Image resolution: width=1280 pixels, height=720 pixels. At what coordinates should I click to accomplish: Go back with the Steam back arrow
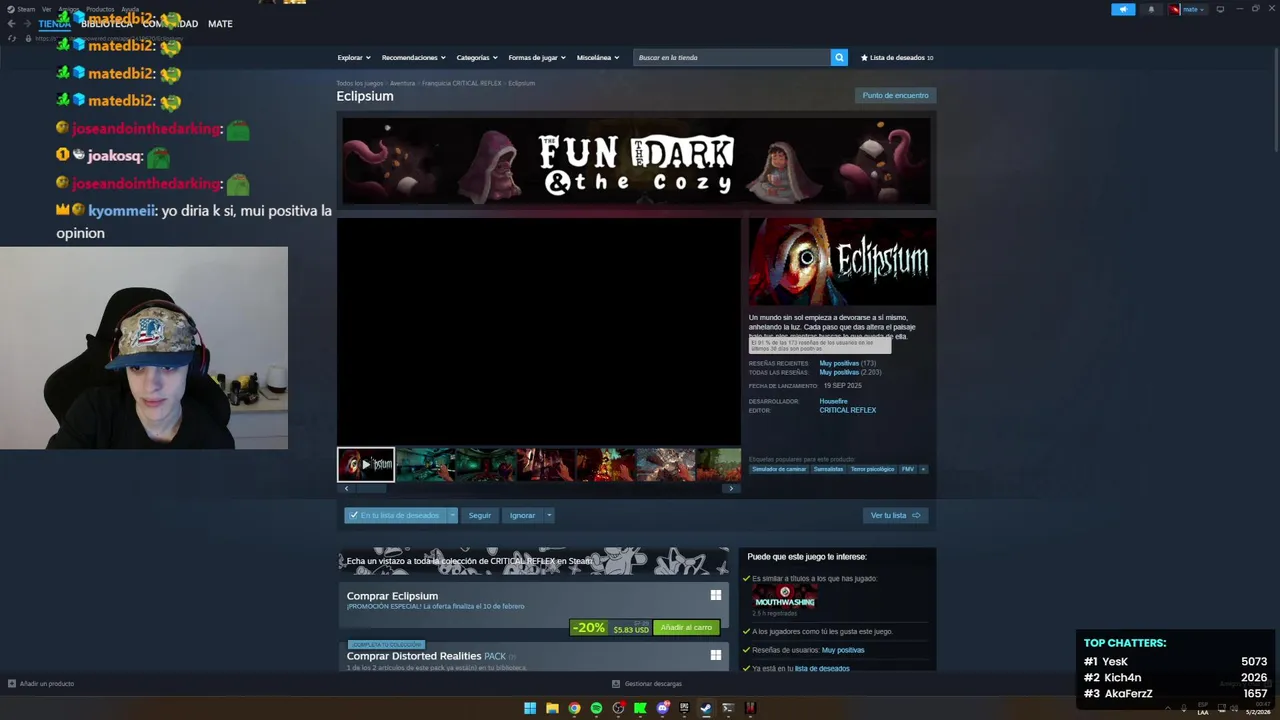(11, 23)
